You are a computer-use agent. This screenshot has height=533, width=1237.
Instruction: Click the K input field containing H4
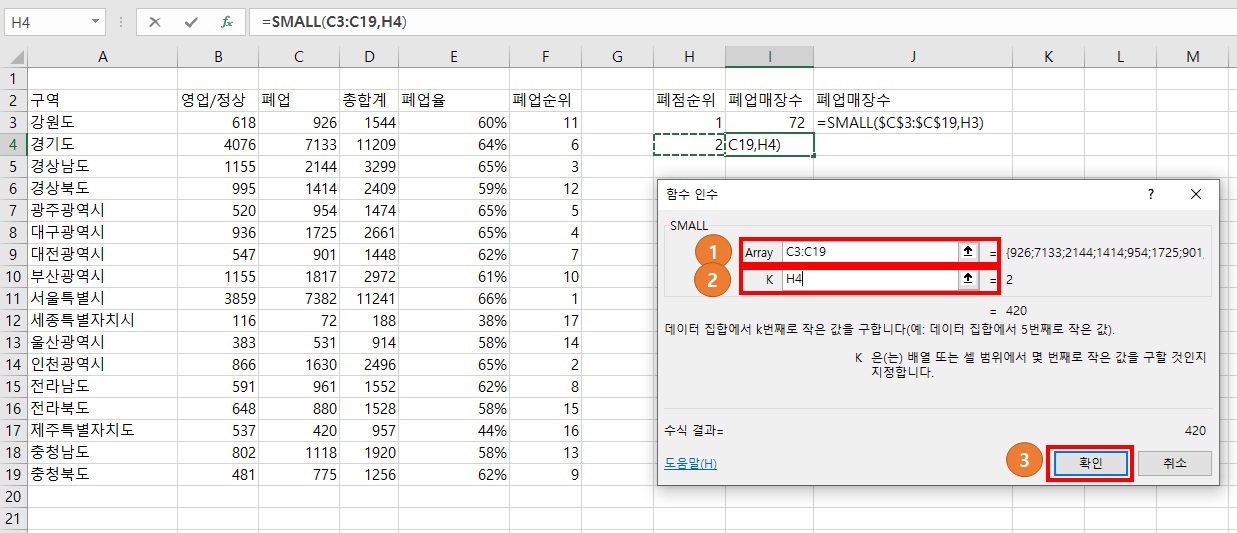[870, 281]
